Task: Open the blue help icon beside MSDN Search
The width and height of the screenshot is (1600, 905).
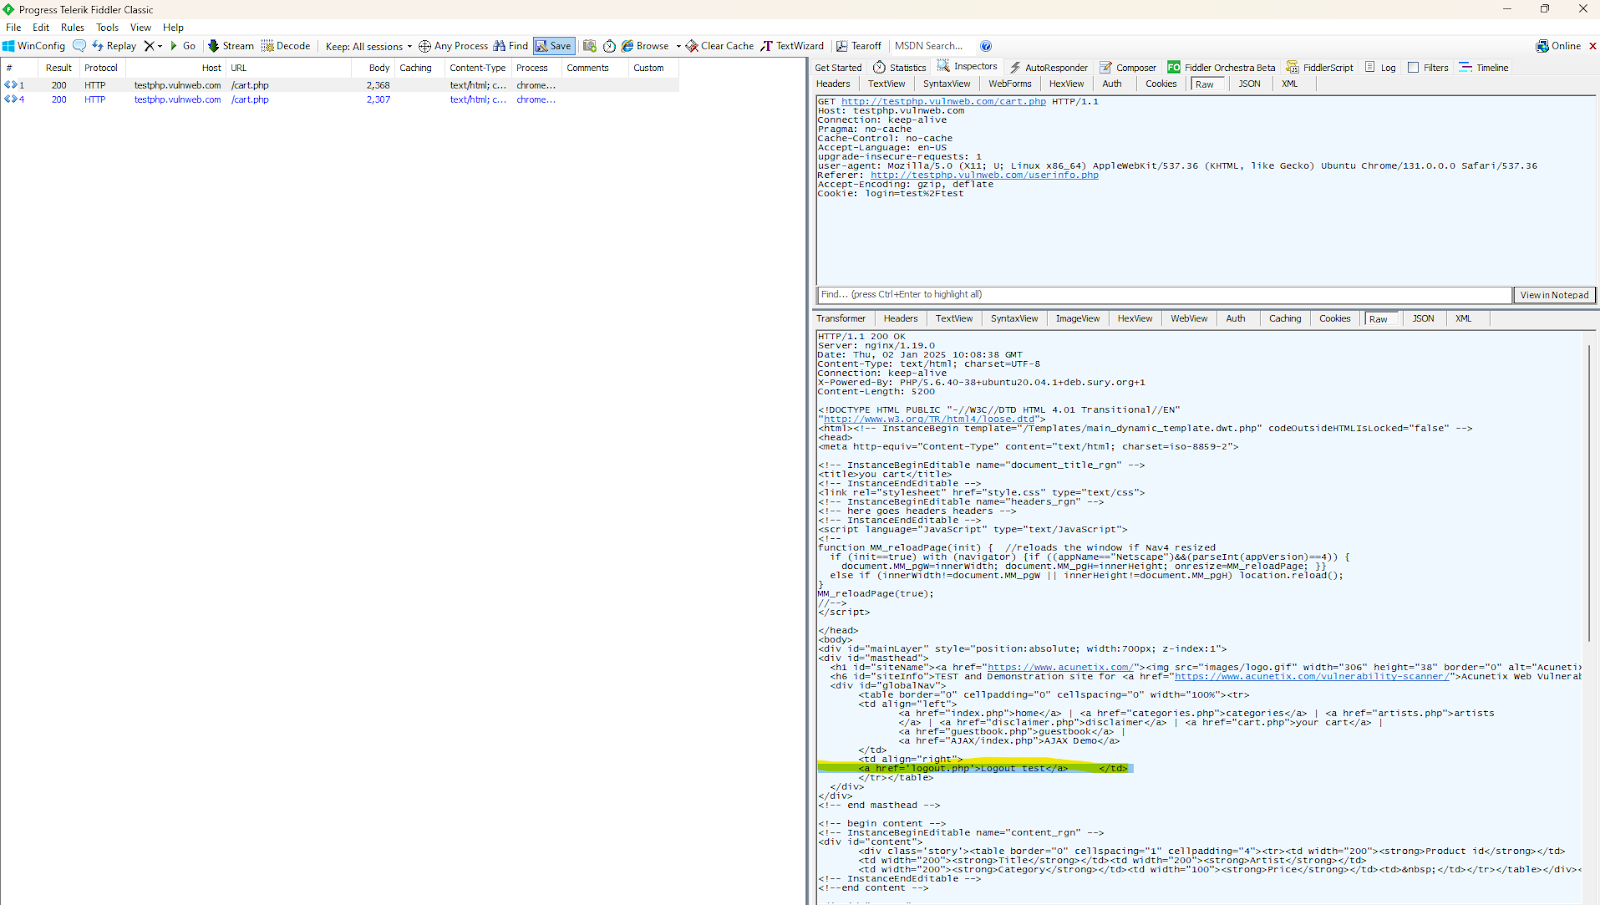Action: 986,46
